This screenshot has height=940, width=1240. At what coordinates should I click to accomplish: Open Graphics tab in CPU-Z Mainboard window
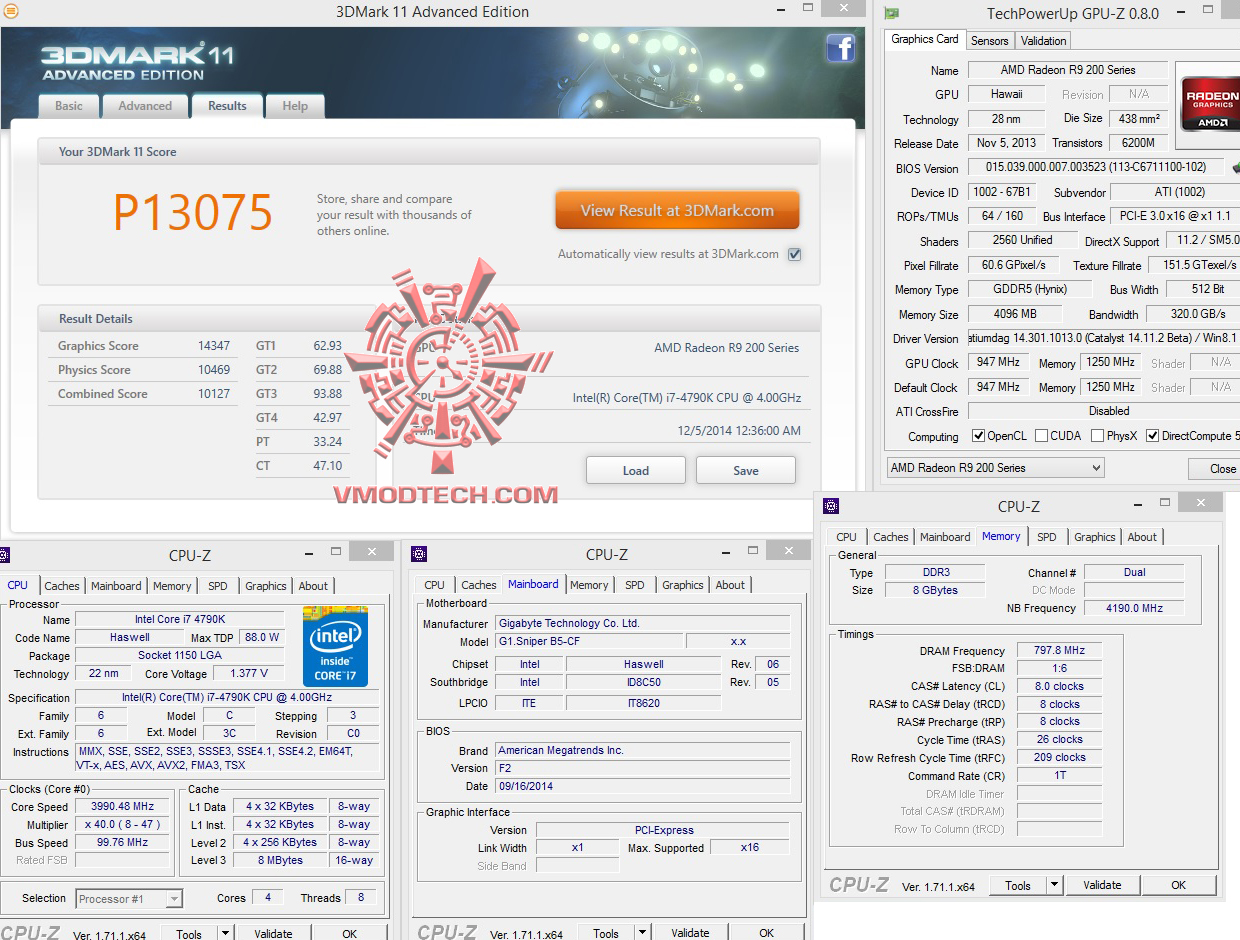coord(683,585)
